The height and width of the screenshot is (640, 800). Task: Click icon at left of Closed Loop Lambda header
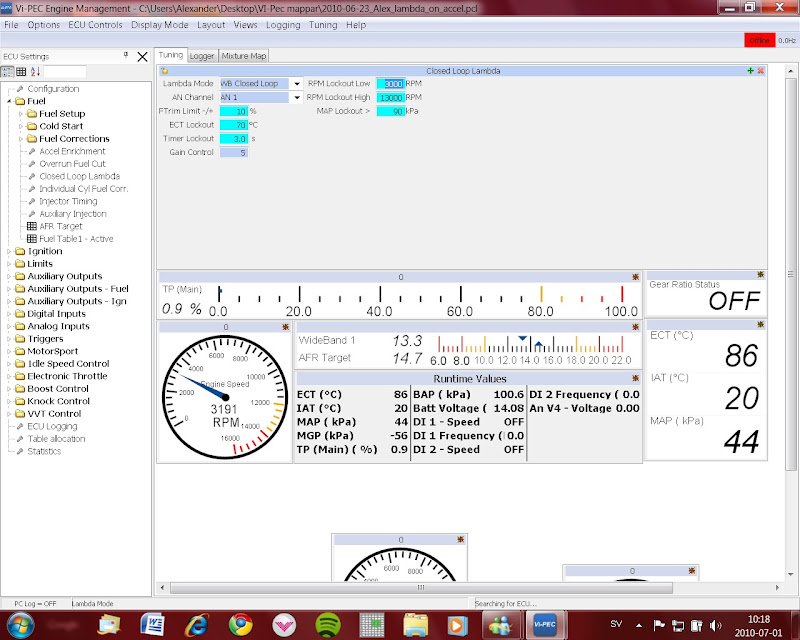click(164, 71)
